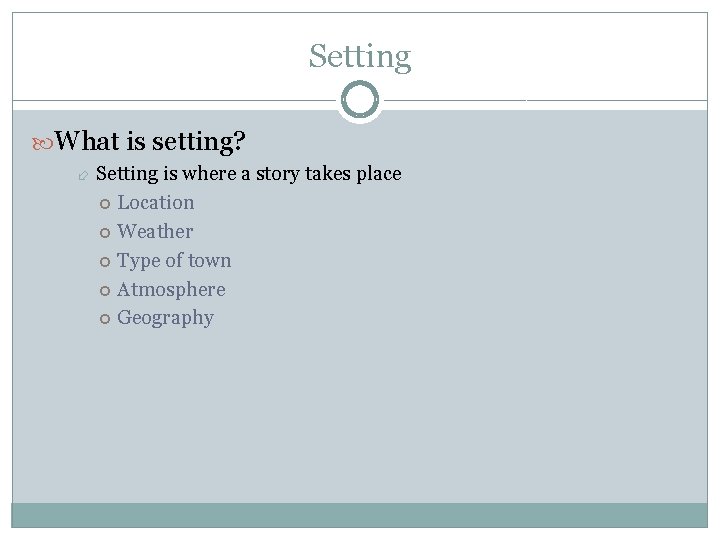Select the "Geography" list item text

point(165,318)
